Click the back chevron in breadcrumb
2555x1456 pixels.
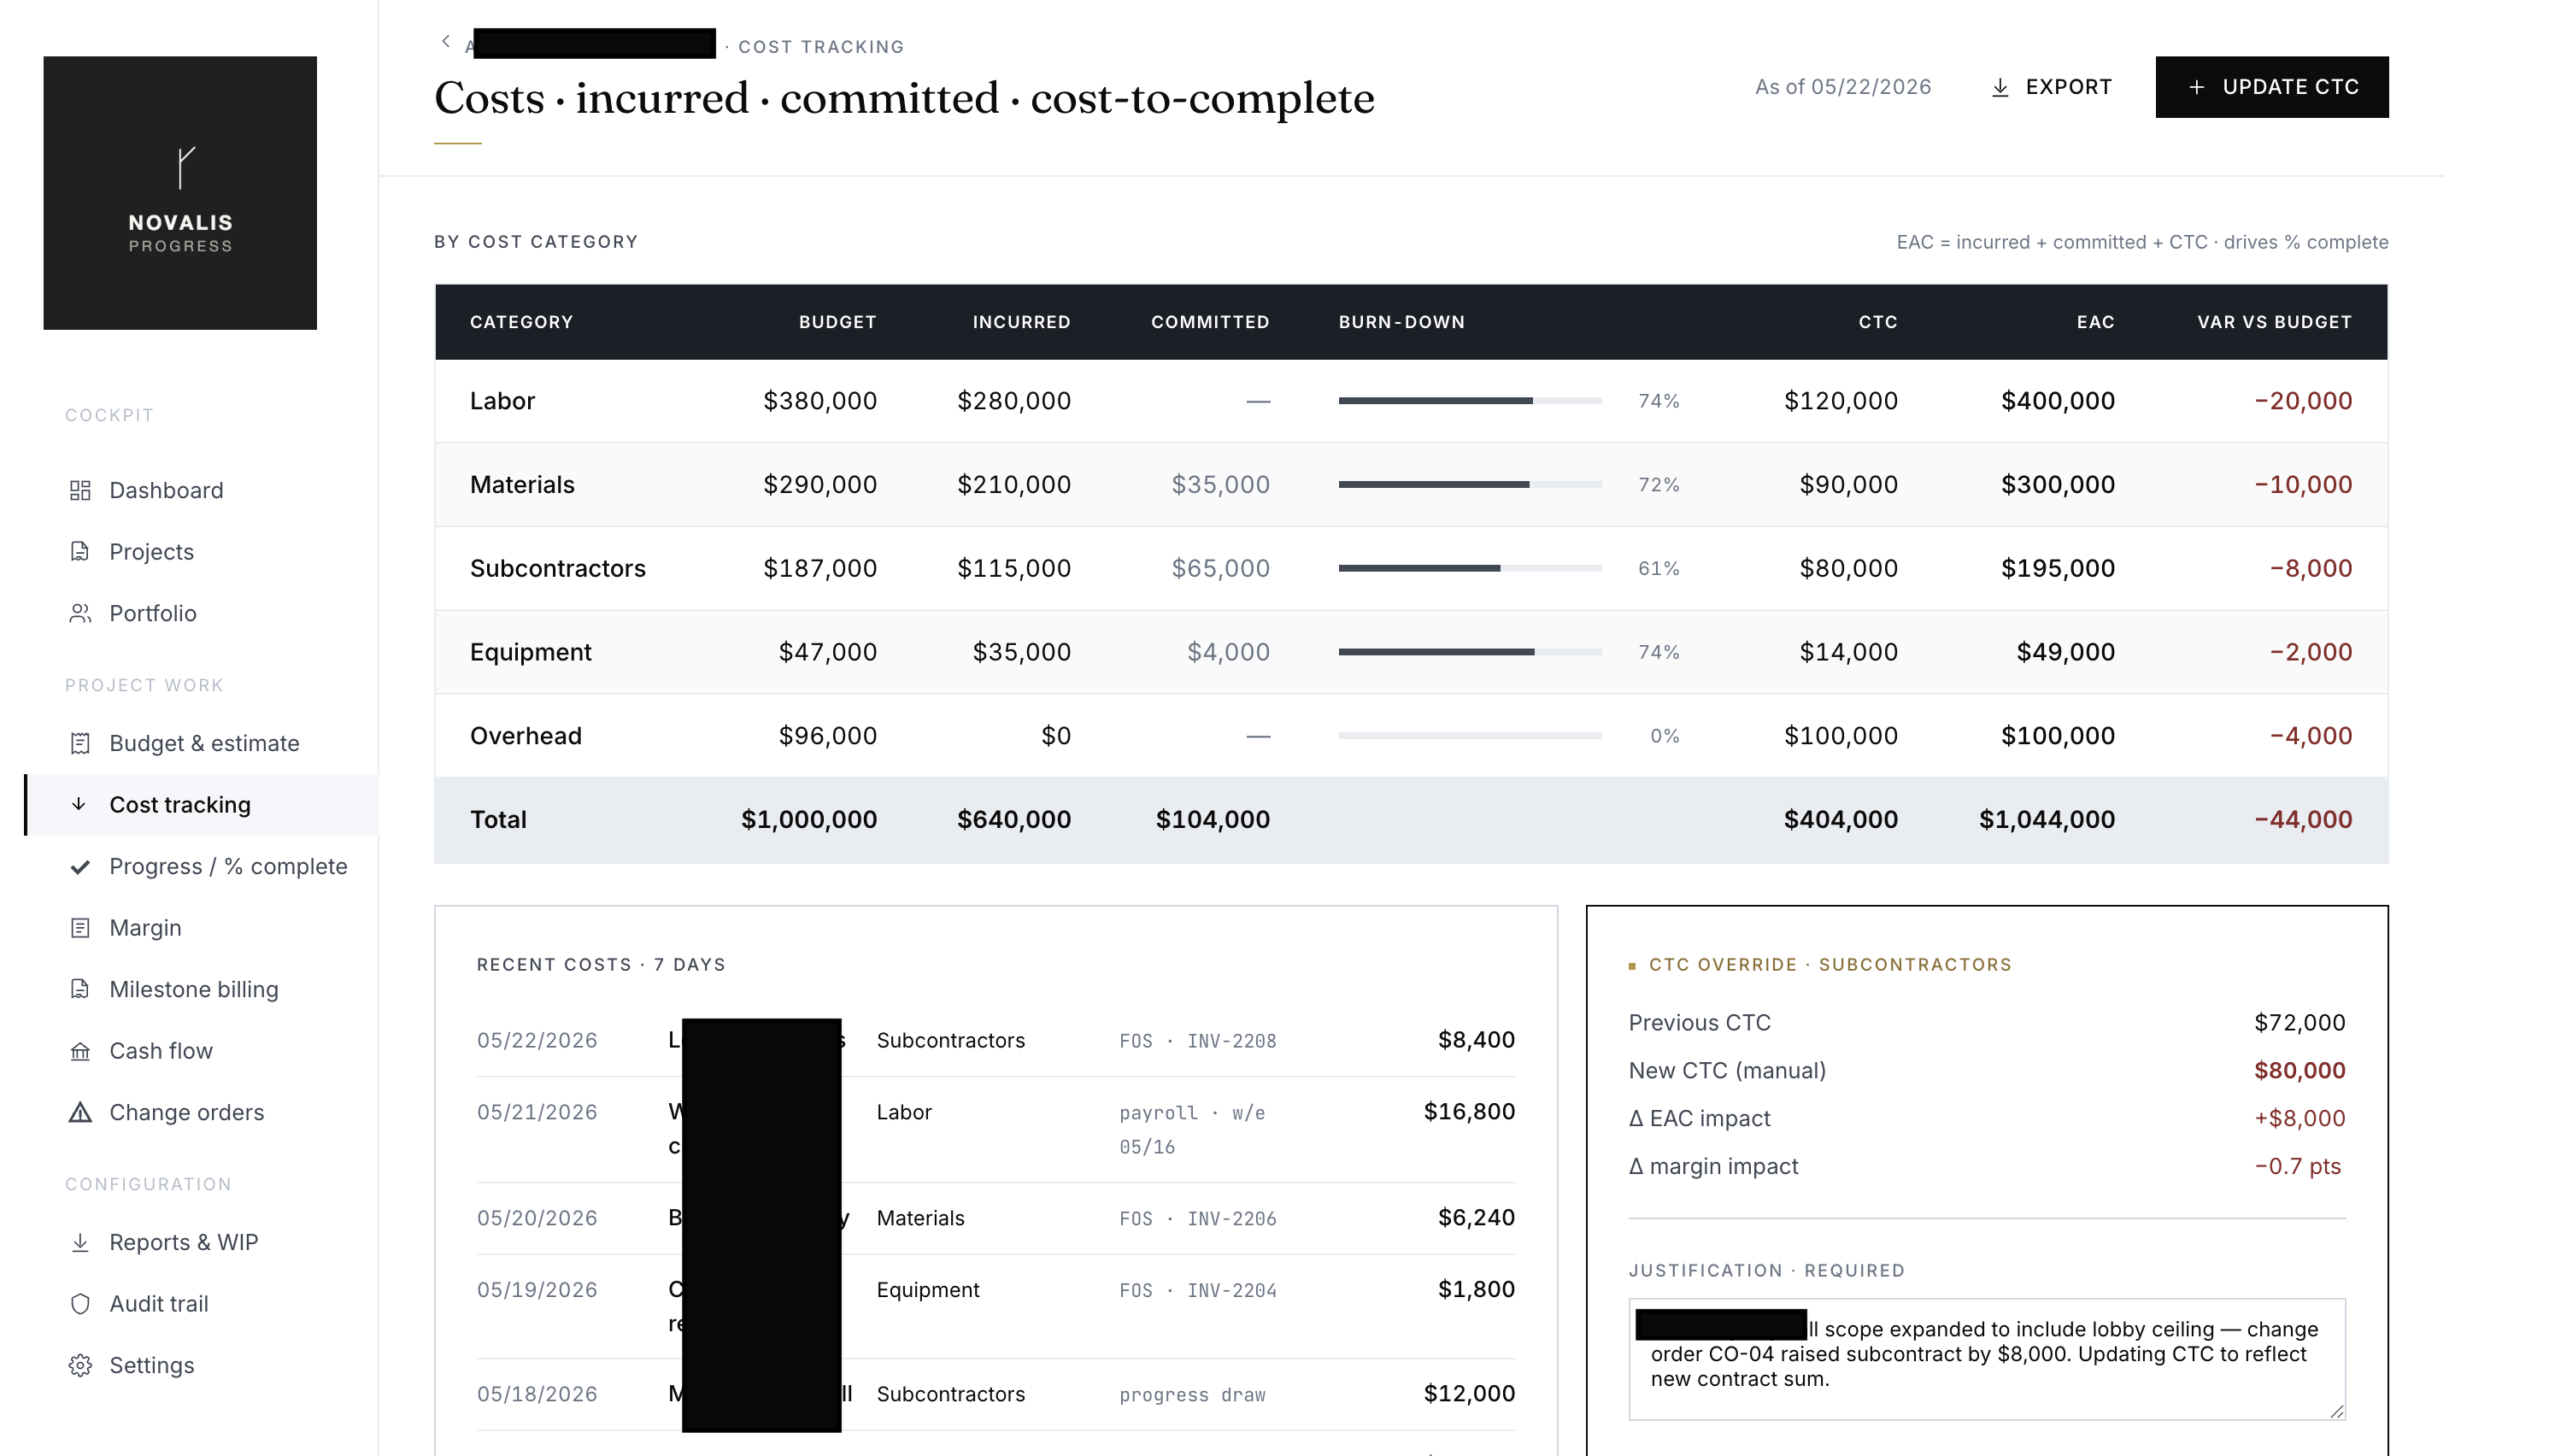point(446,41)
